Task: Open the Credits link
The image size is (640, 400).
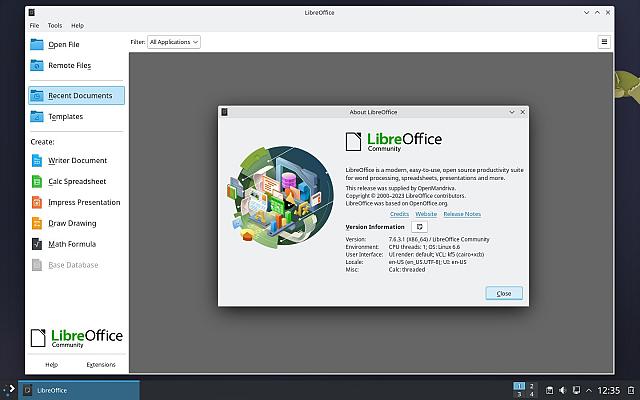Action: 399,214
